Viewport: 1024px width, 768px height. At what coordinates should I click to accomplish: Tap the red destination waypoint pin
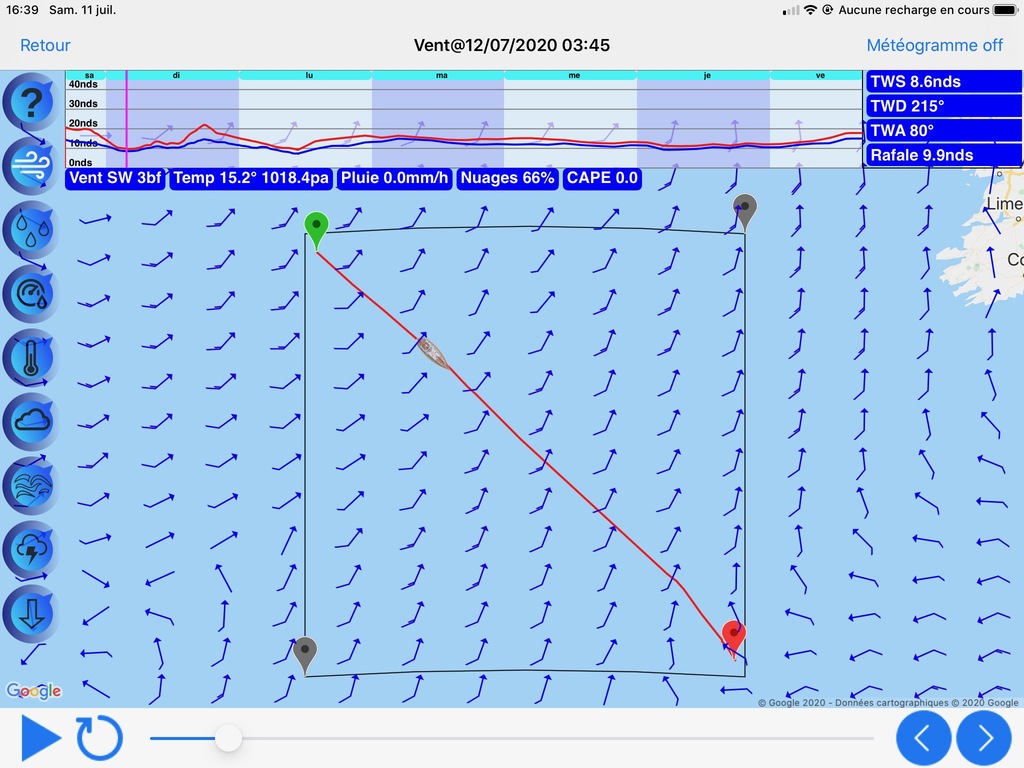(x=734, y=638)
